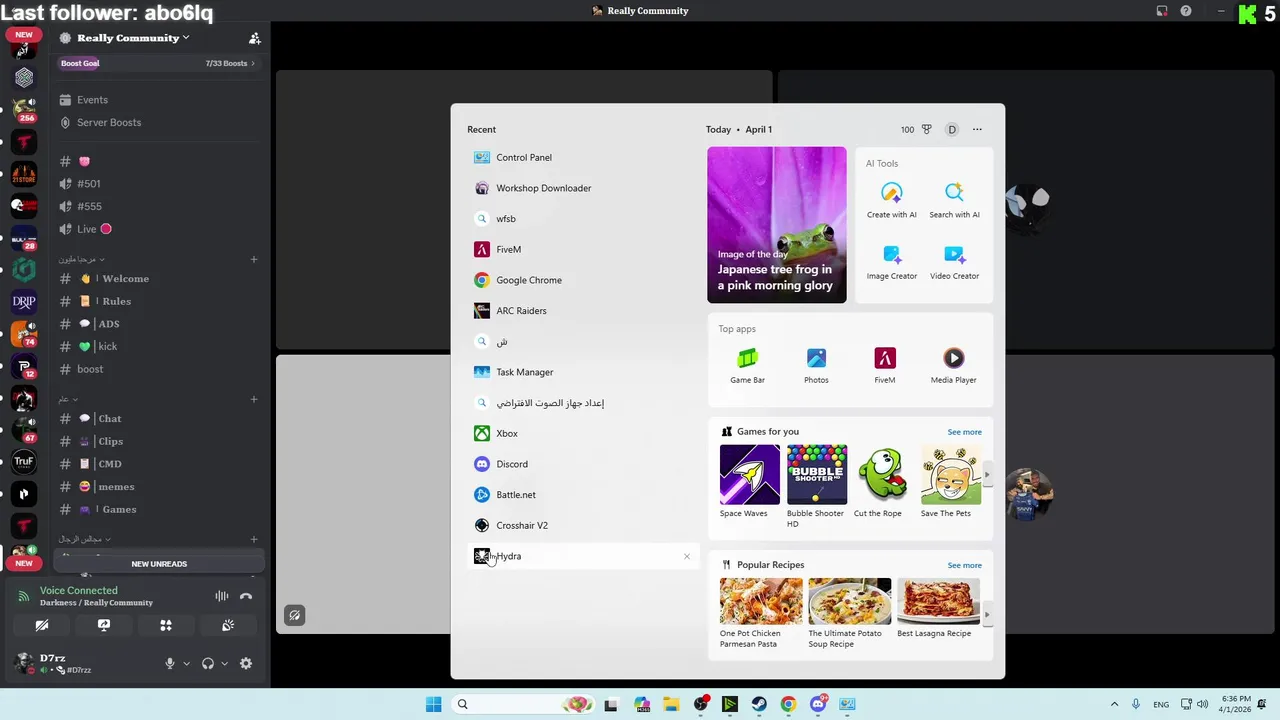The width and height of the screenshot is (1280, 720).
Task: Launch ARC Raiders from Recent list
Action: click(582, 311)
